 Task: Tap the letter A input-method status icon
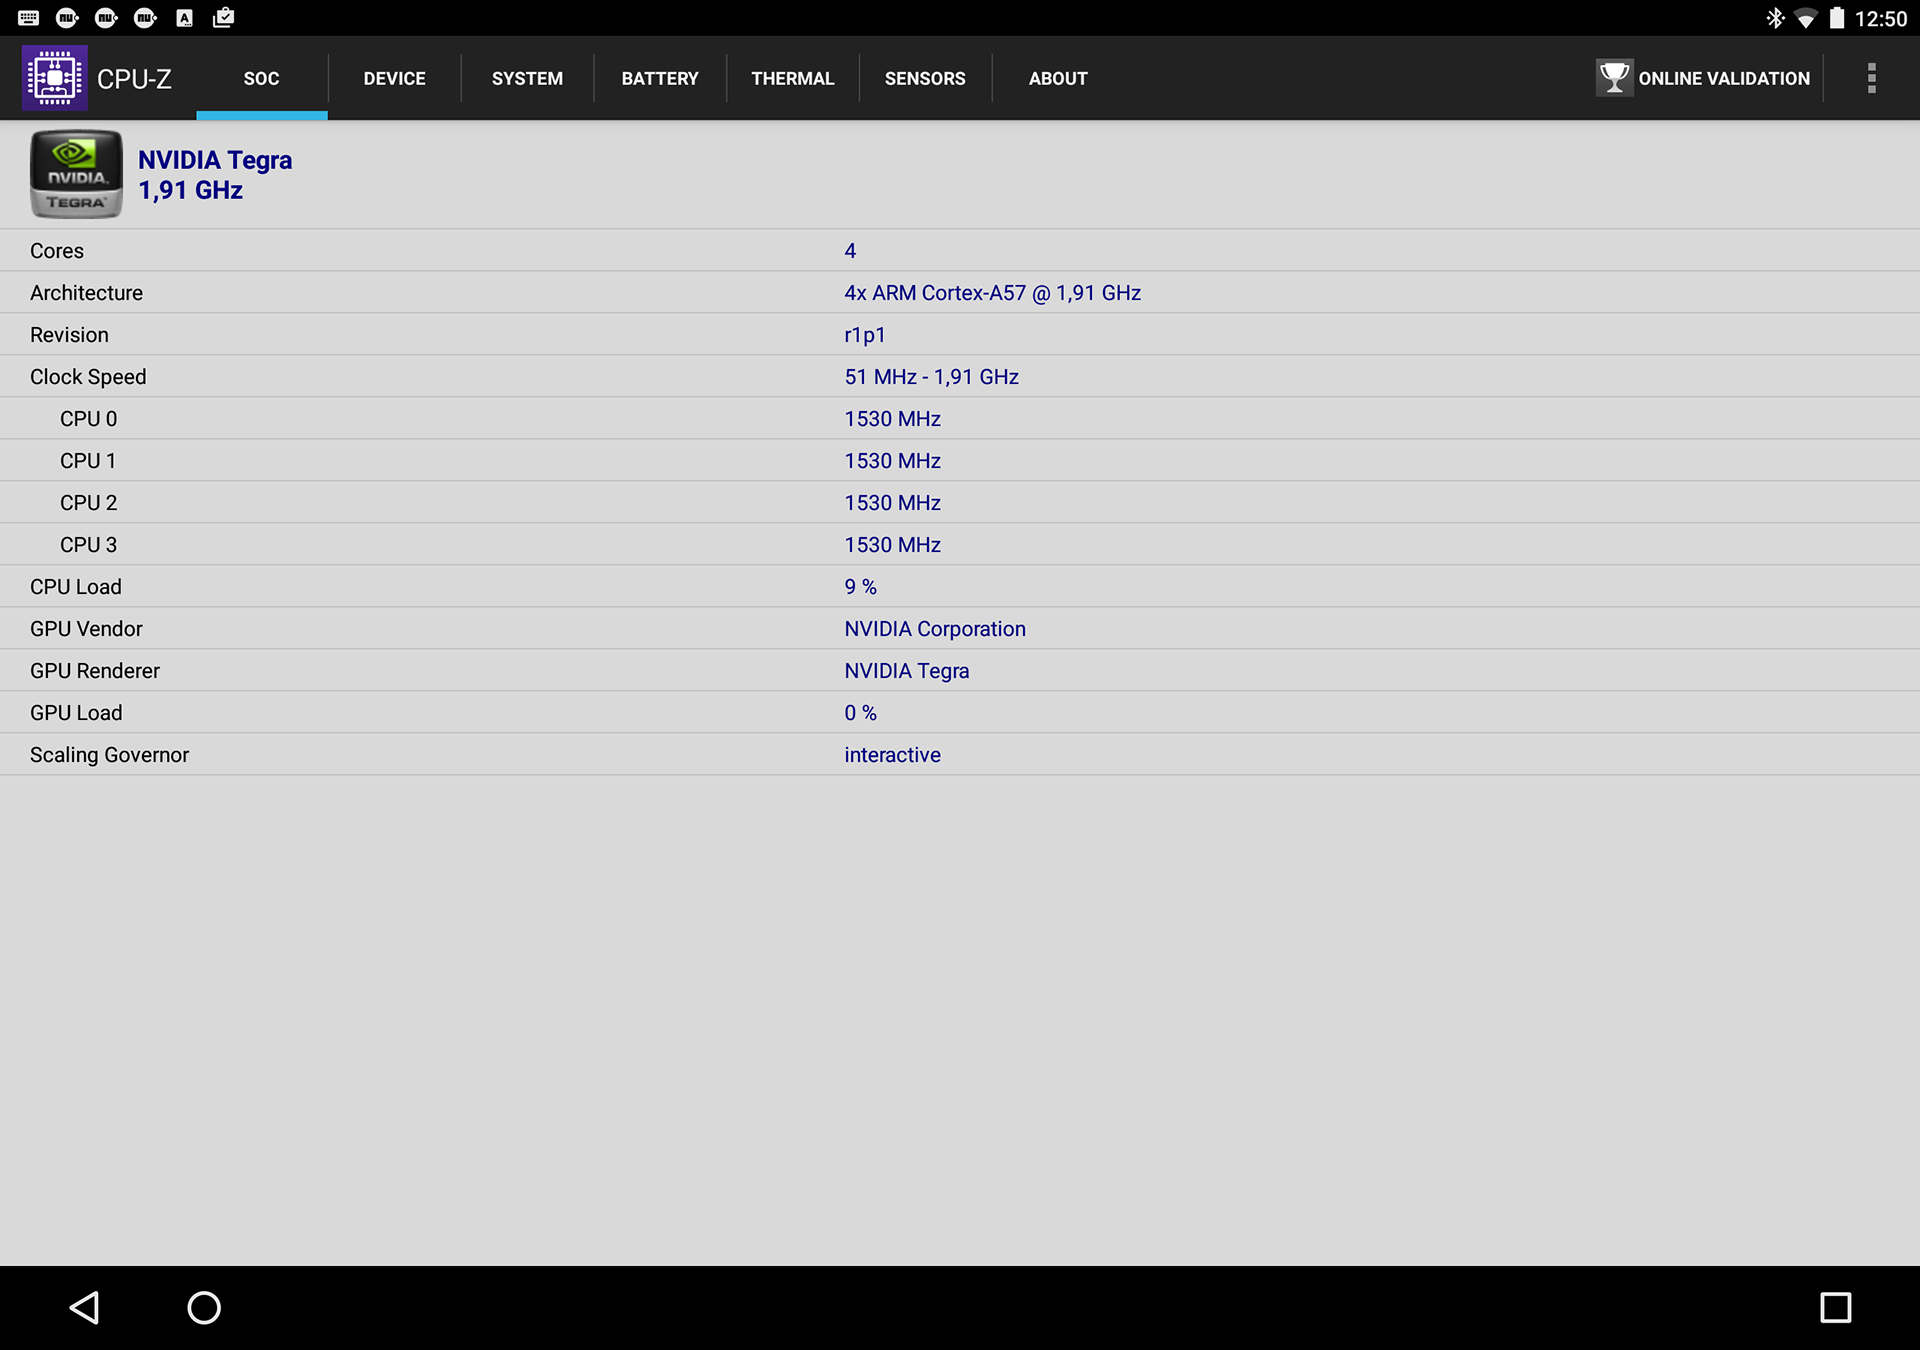[x=184, y=18]
